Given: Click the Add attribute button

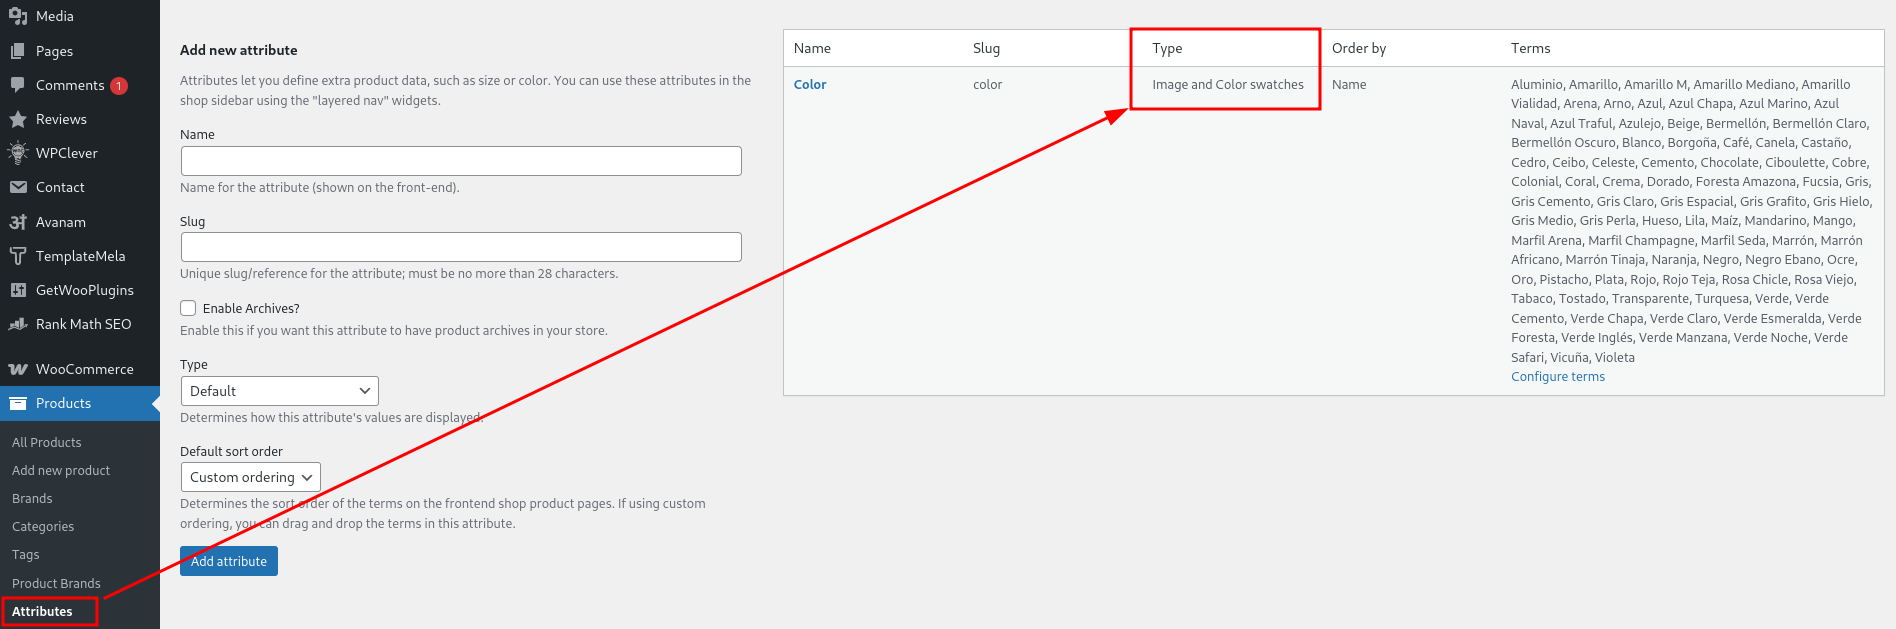Looking at the screenshot, I should pyautogui.click(x=229, y=561).
